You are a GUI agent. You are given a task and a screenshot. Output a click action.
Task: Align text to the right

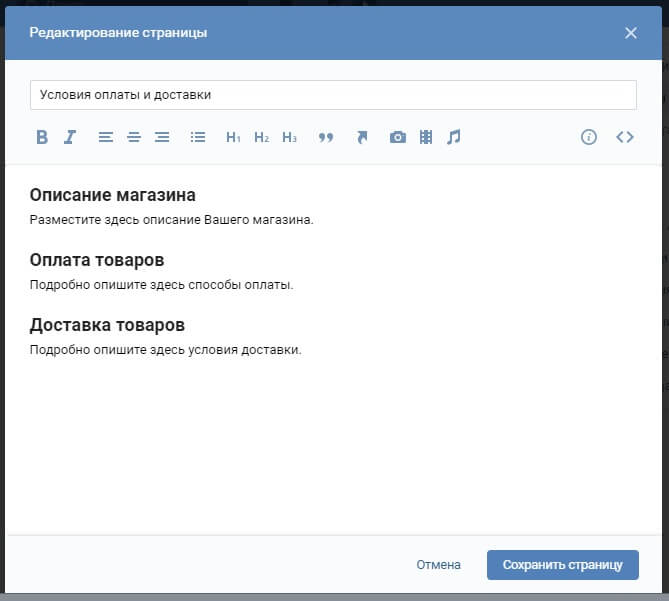pos(162,138)
